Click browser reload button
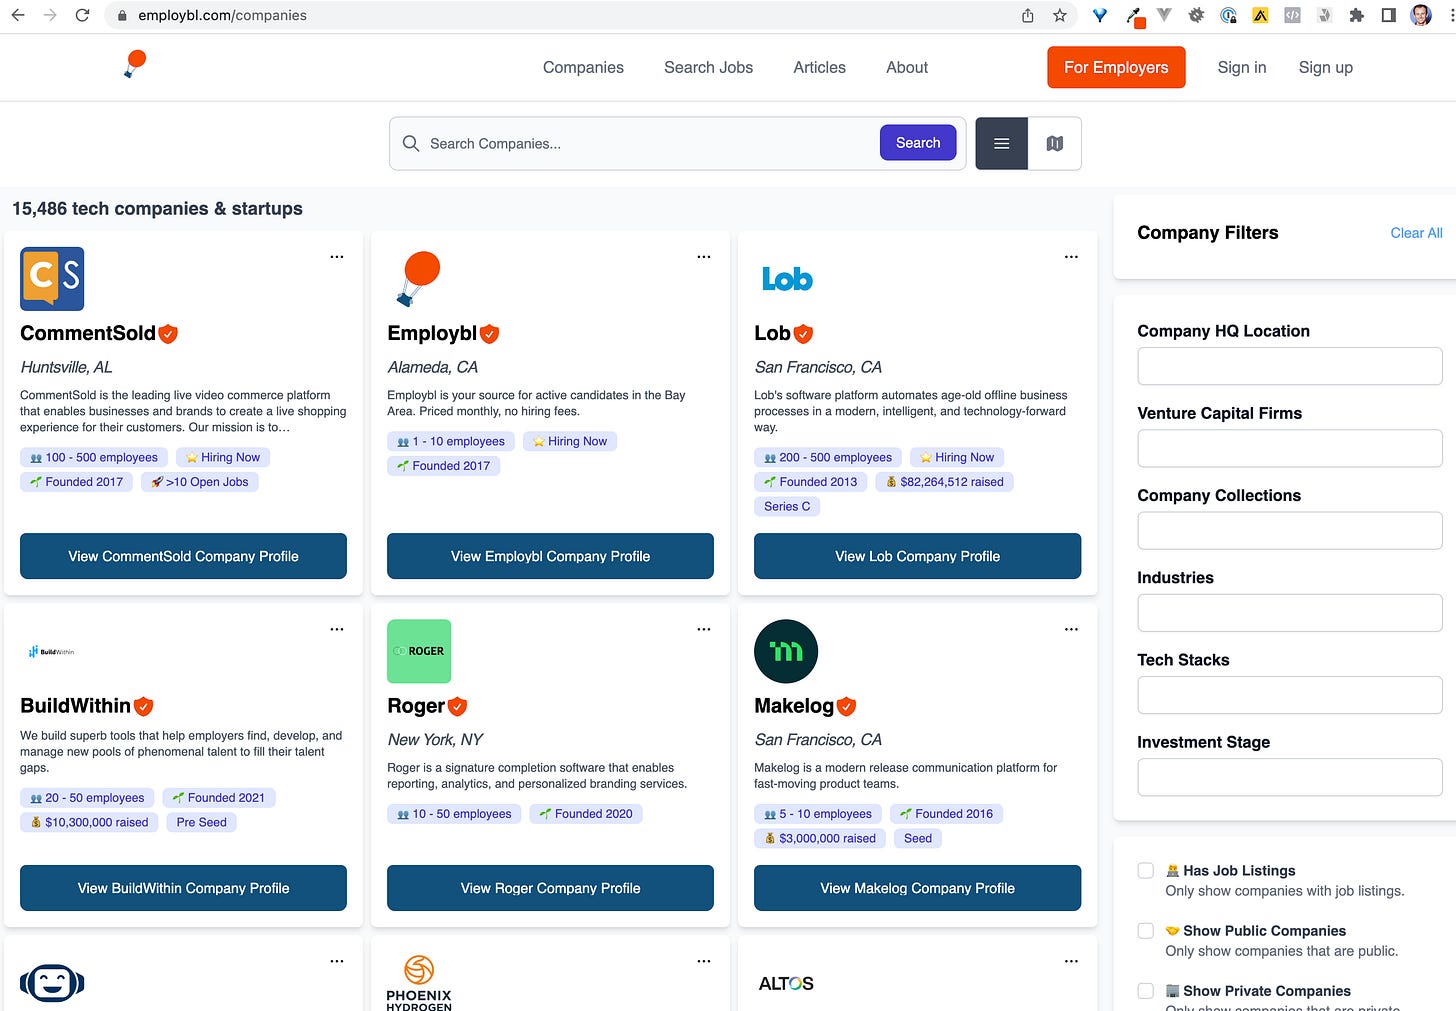The height and width of the screenshot is (1011, 1456). click(82, 15)
